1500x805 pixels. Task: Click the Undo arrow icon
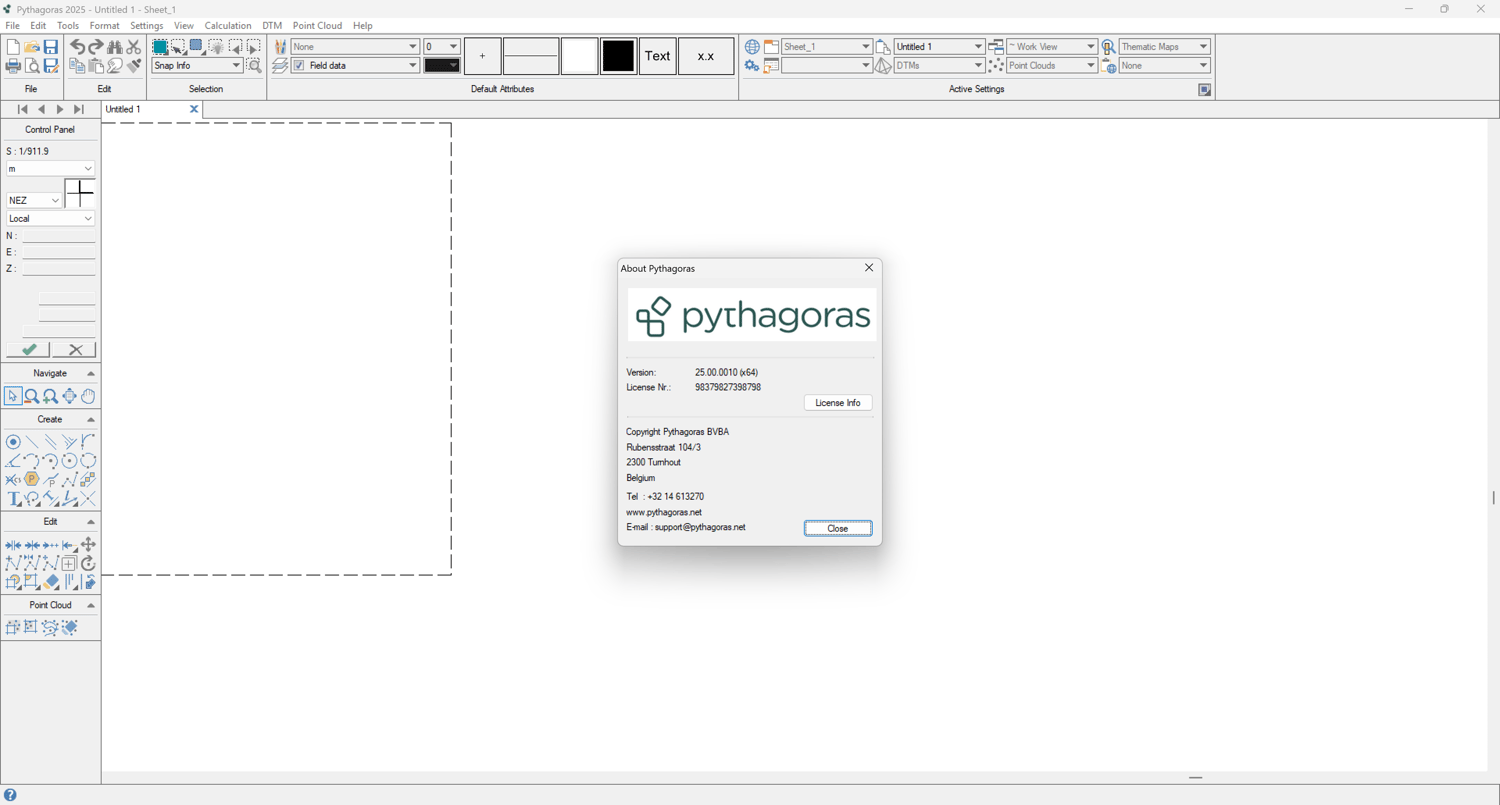pos(77,47)
